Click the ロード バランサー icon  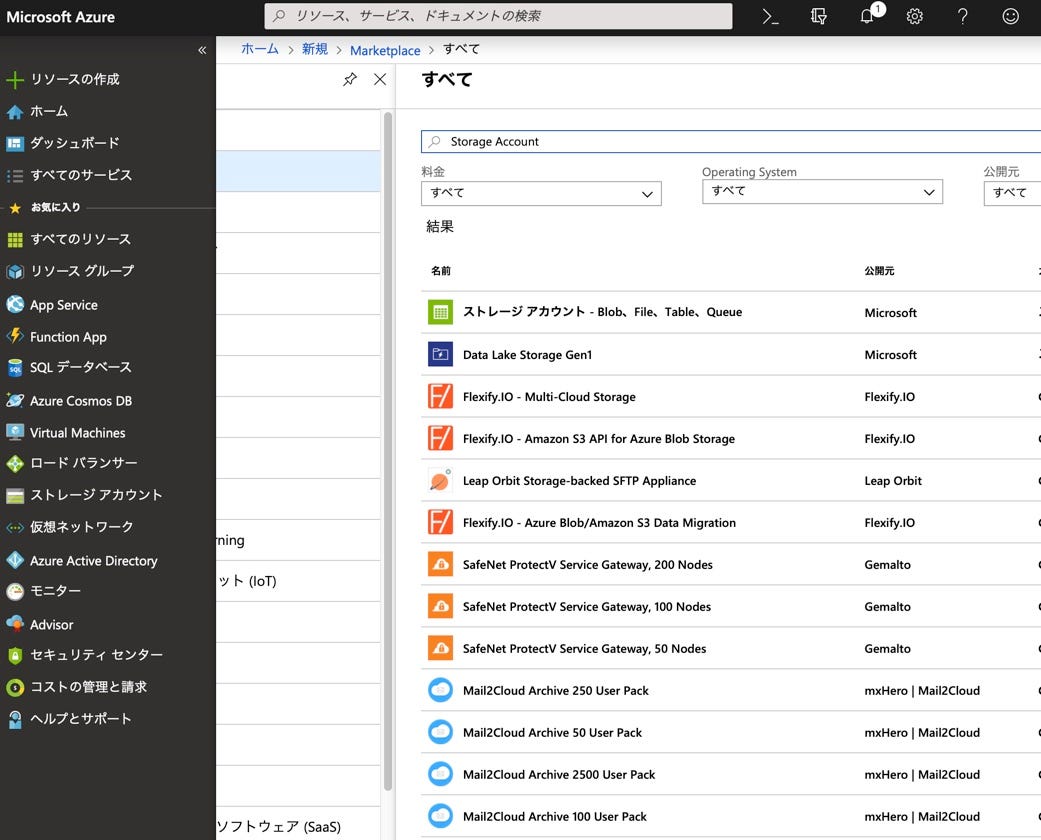(15, 463)
